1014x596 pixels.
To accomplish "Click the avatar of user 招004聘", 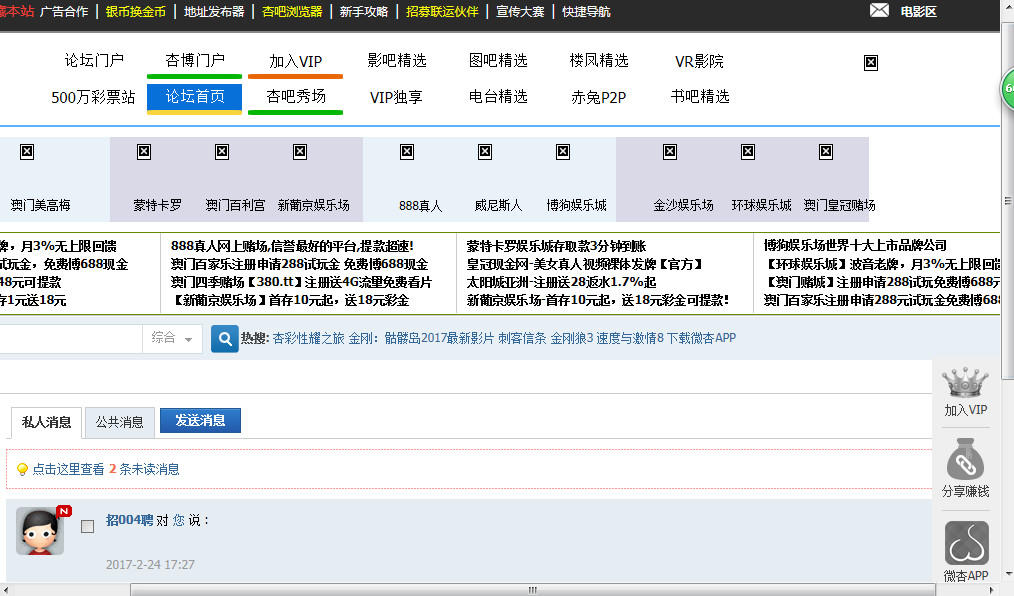I will point(40,531).
